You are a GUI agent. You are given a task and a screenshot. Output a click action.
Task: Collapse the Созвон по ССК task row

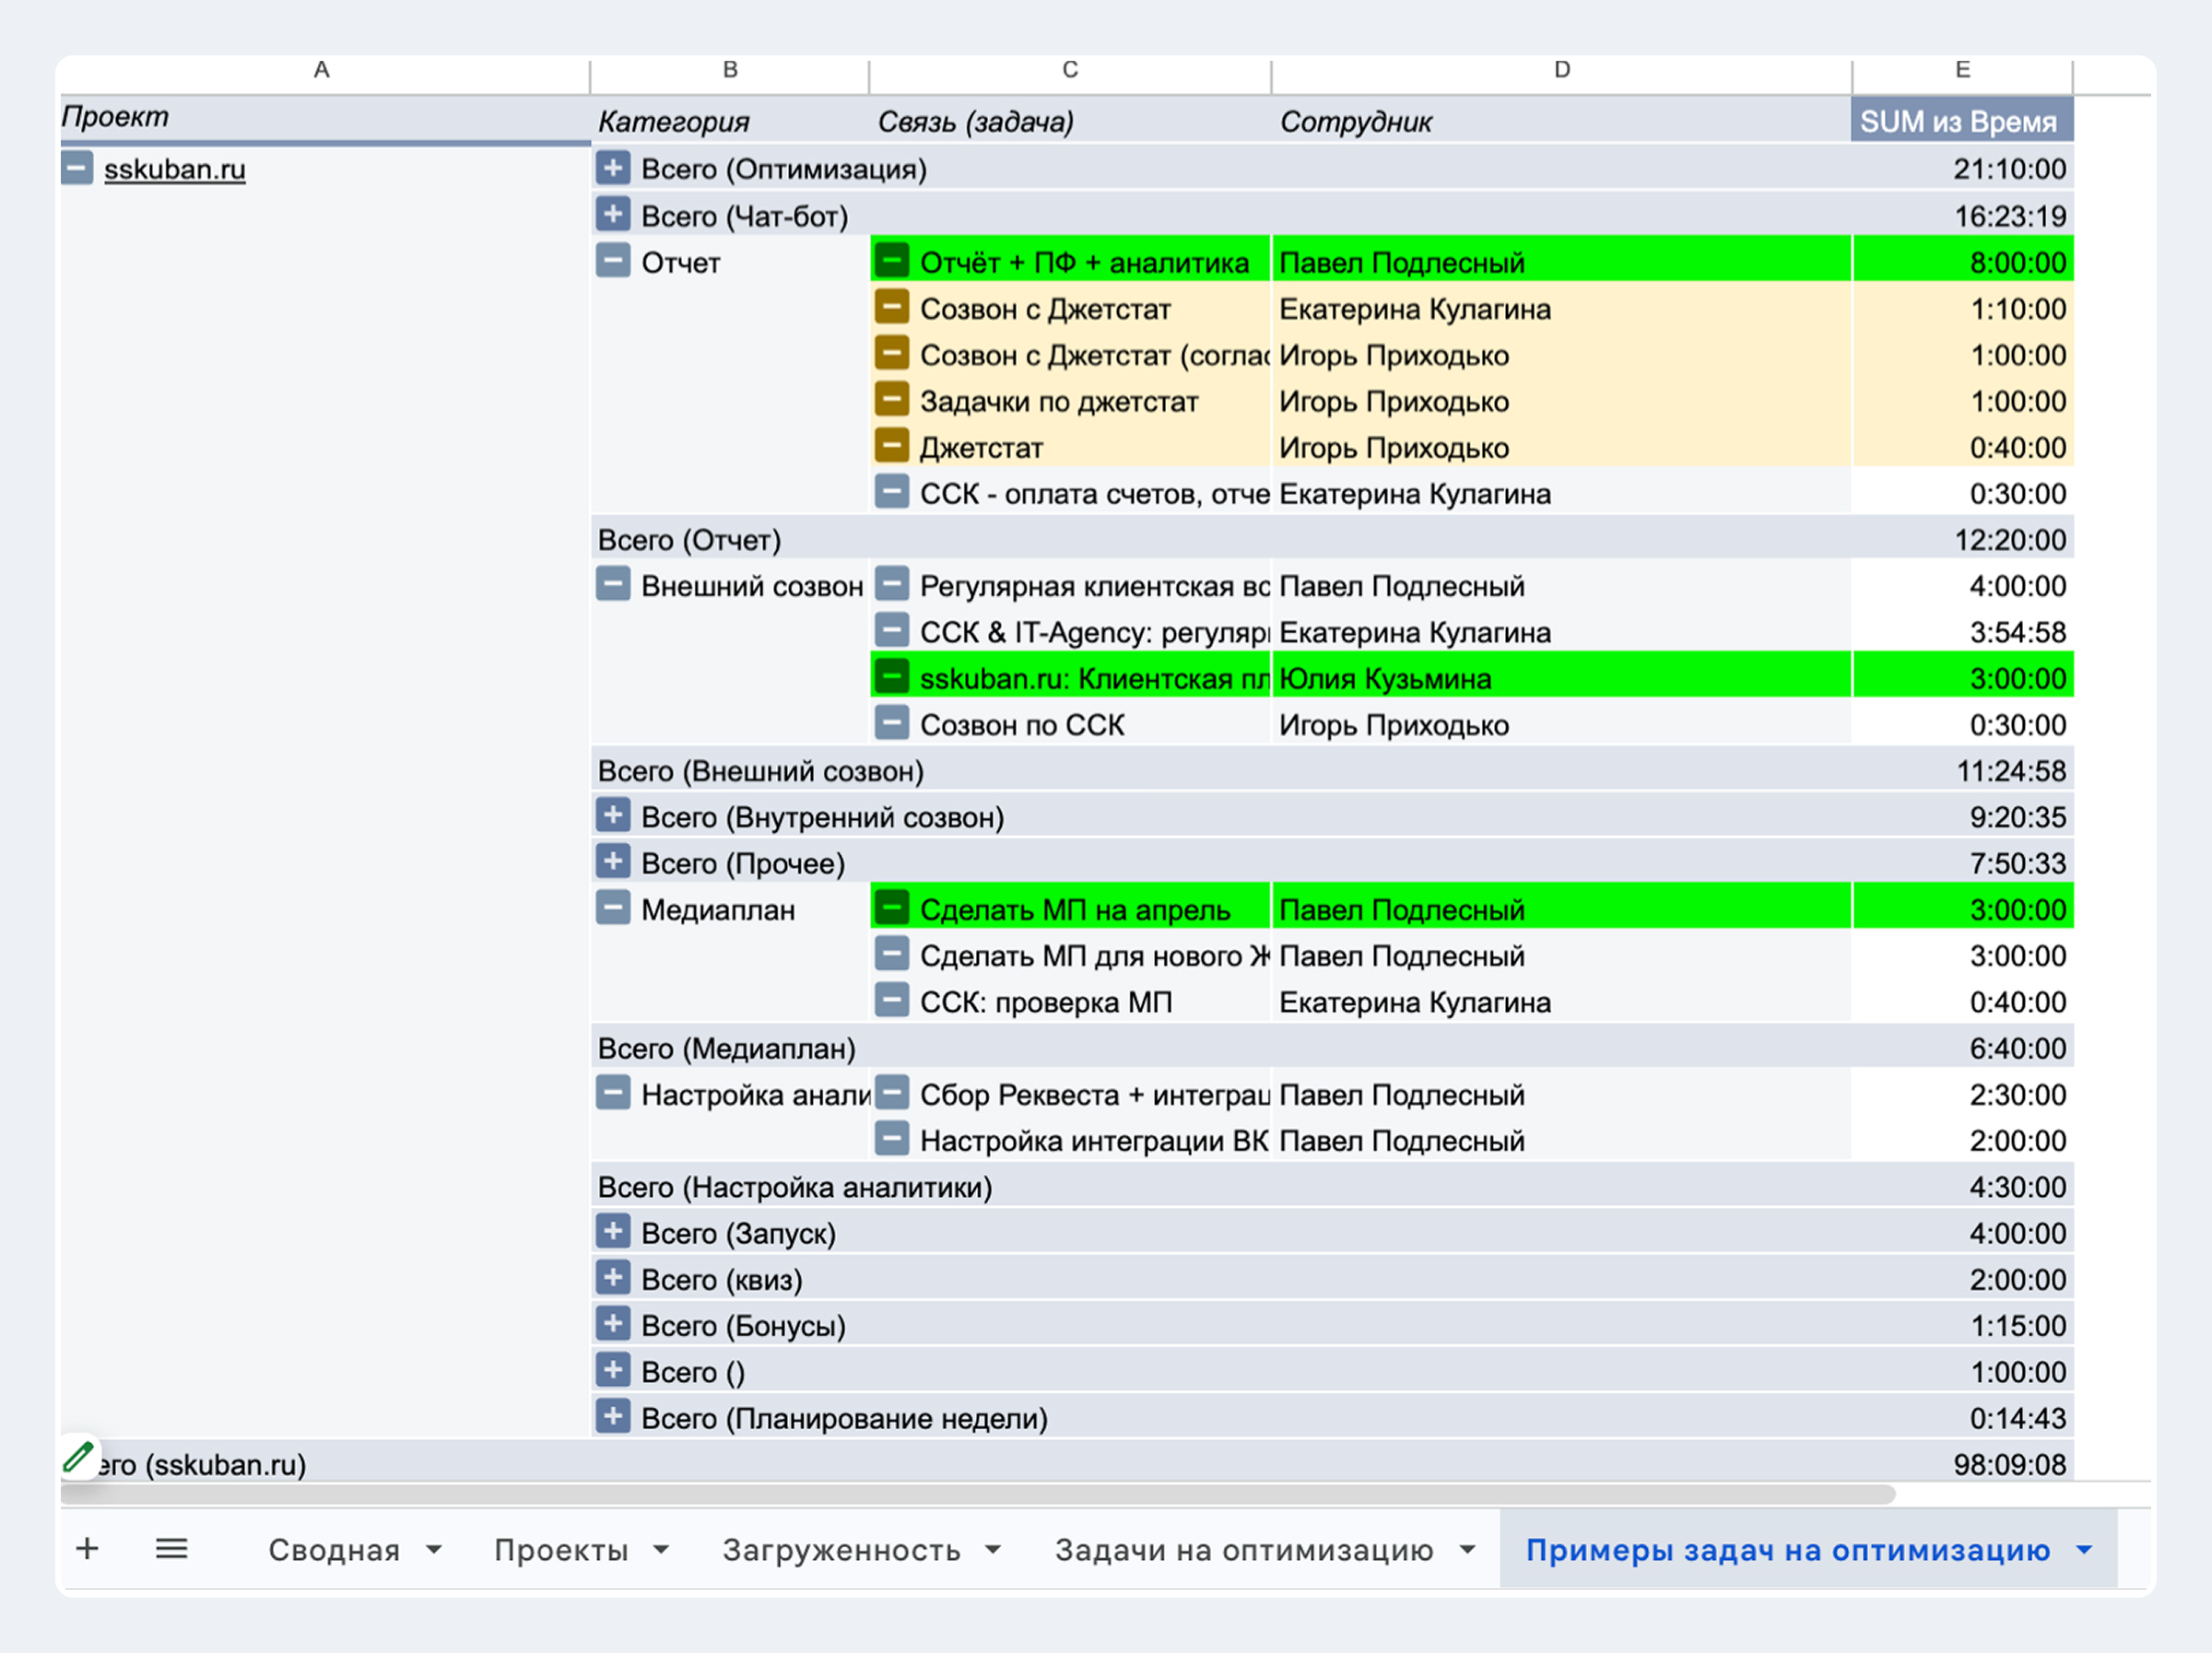point(891,723)
